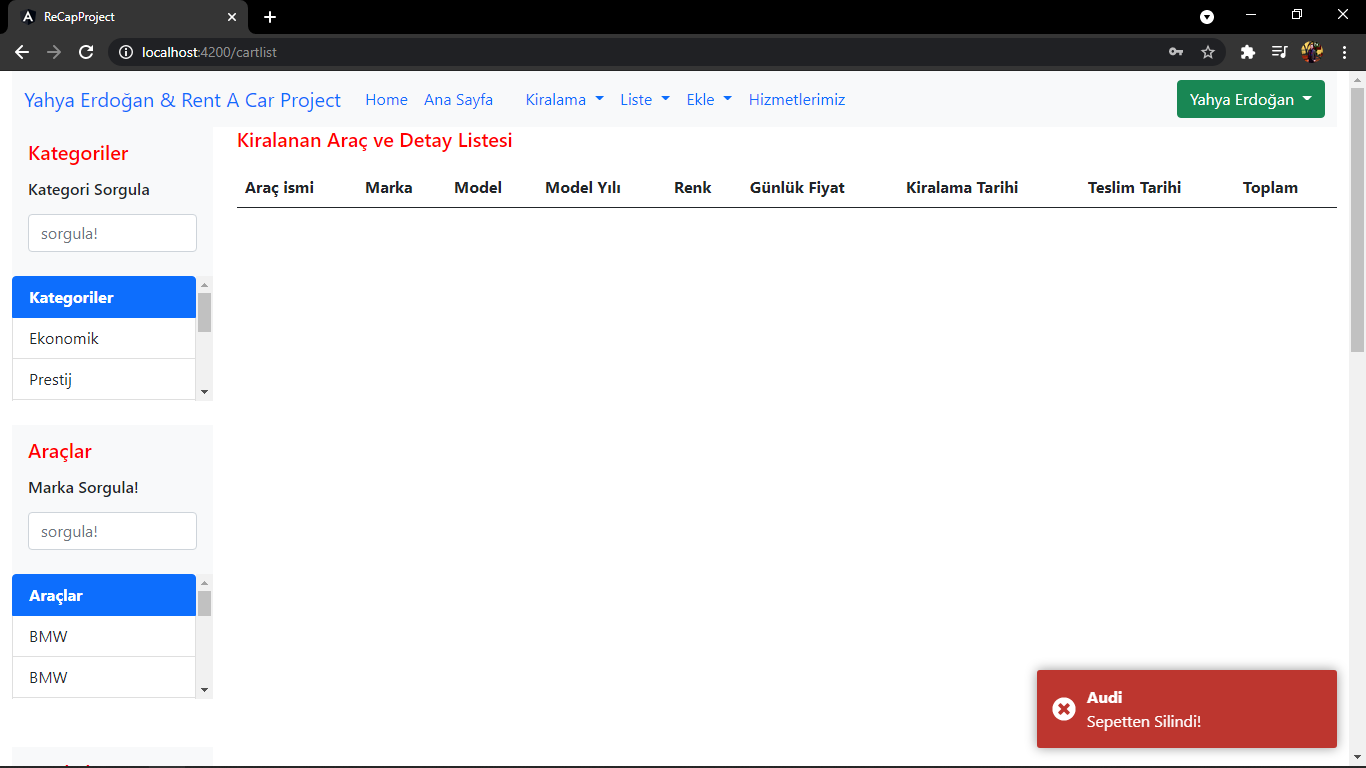1366x768 pixels.
Task: Navigate back with the browser back arrow
Action: pos(22,52)
